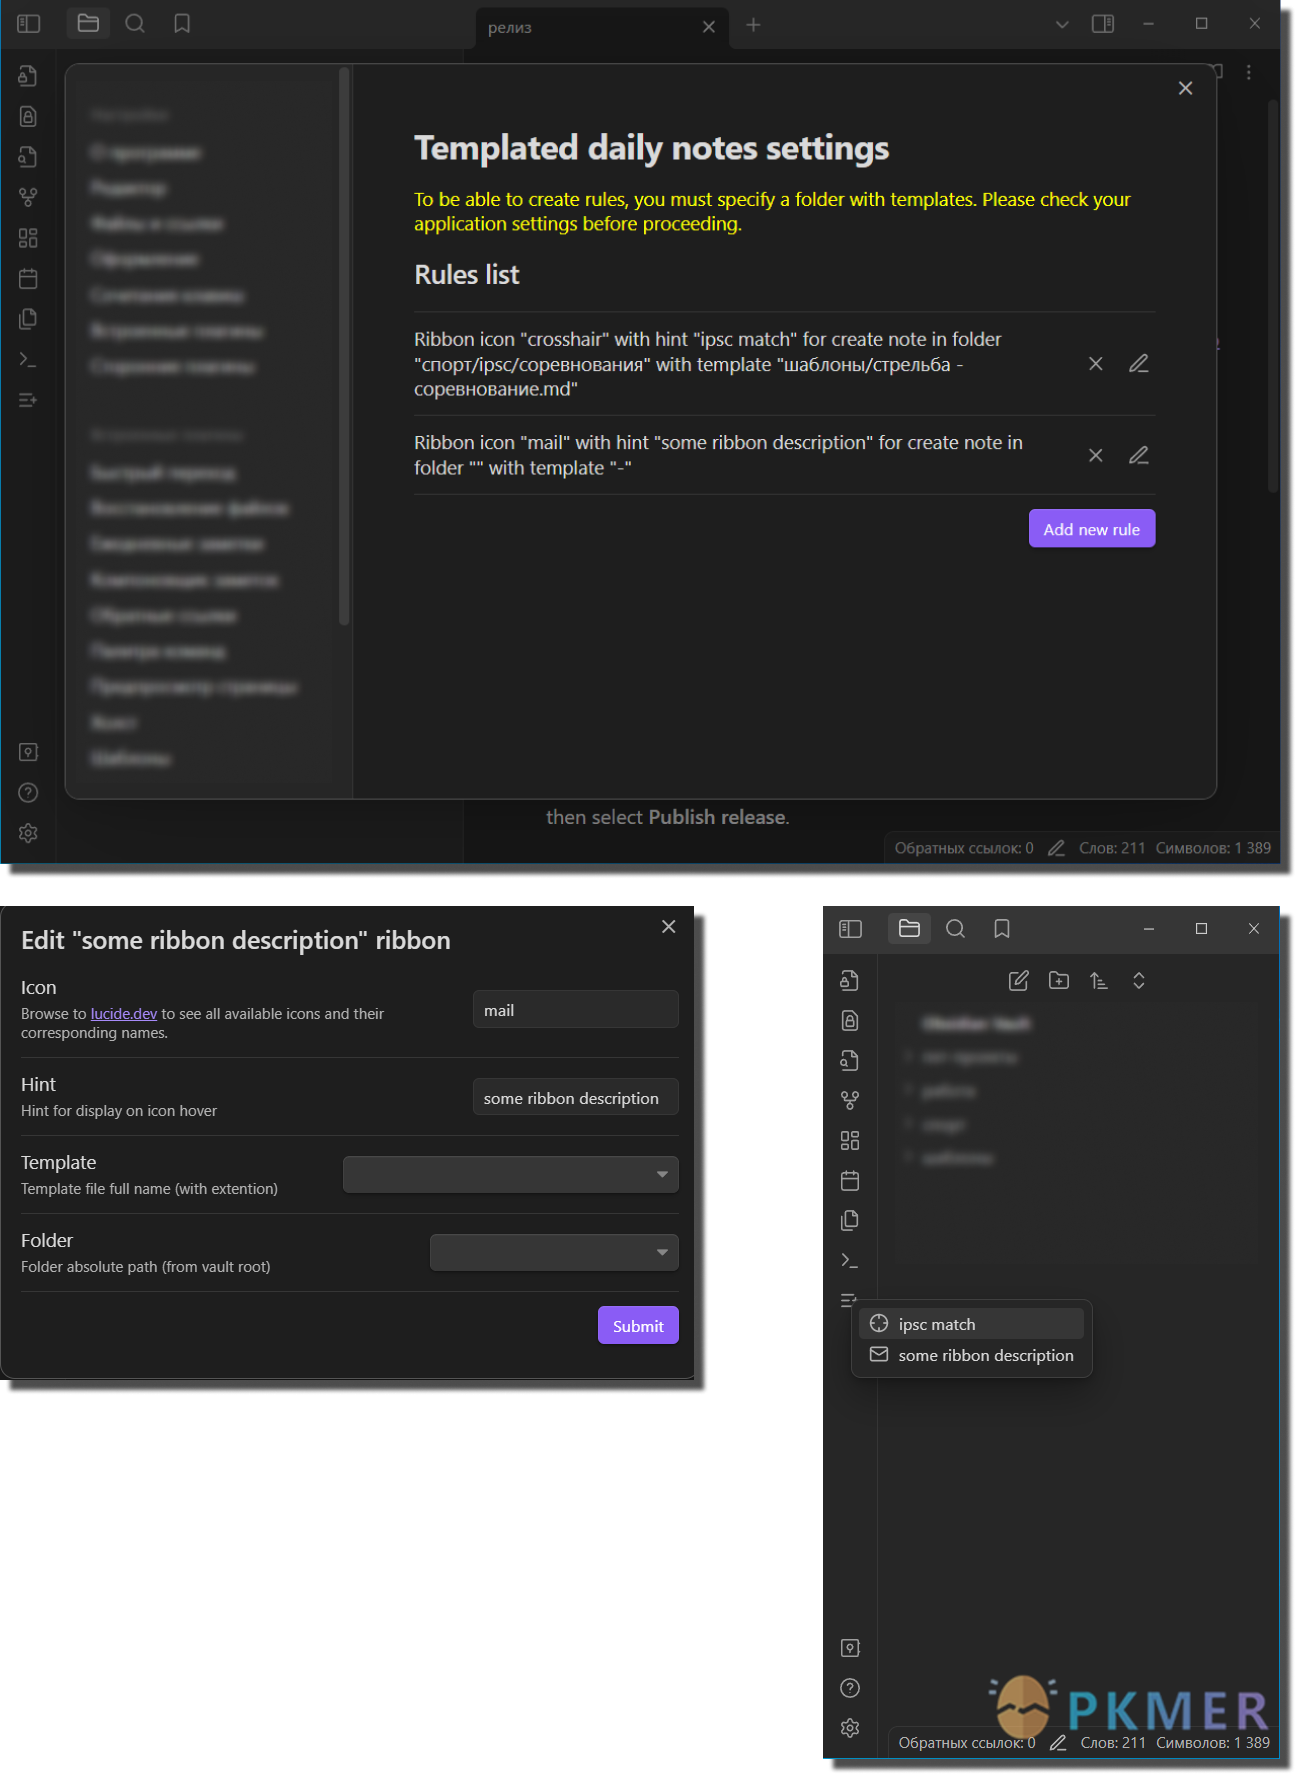1296x1774 pixels.
Task: Open search in the top toolbar
Action: 135,23
